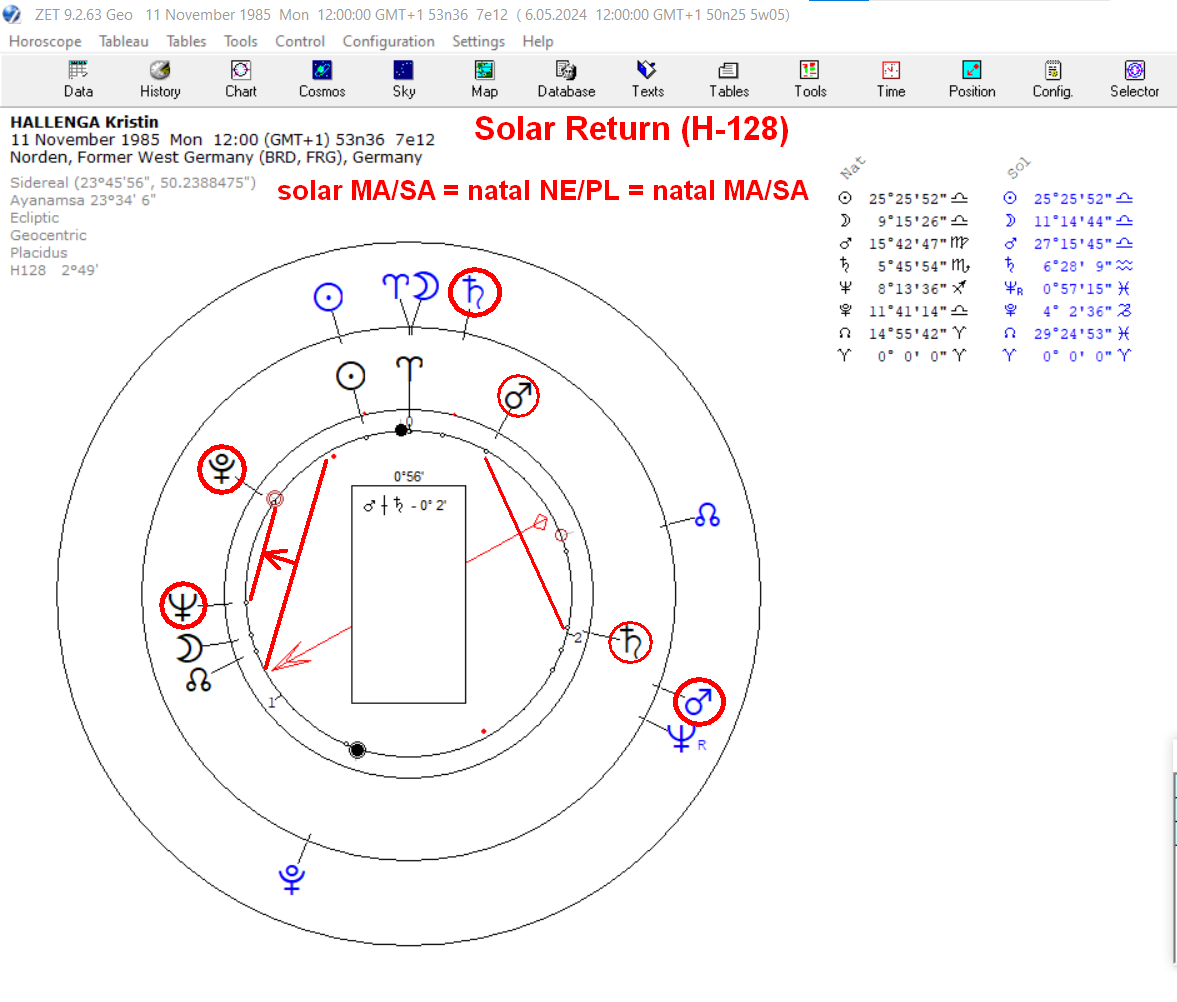Screen dimensions: 1177x1002
Task: Click the H128 2°49' harmonic label
Action: pyautogui.click(x=54, y=270)
